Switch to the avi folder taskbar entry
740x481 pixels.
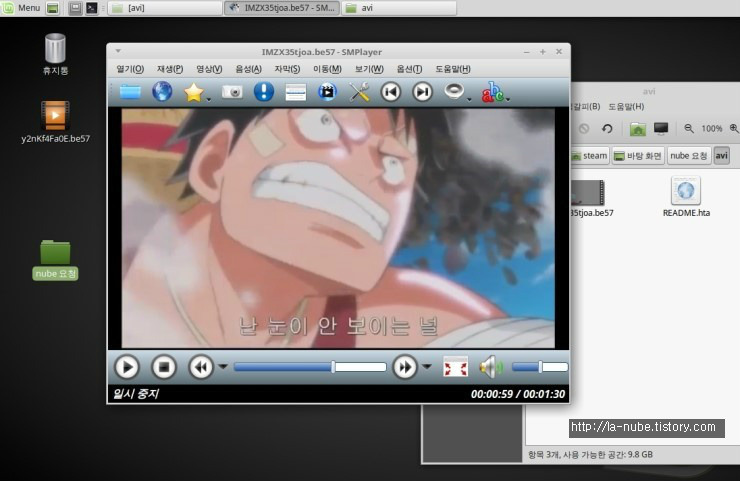[399, 8]
